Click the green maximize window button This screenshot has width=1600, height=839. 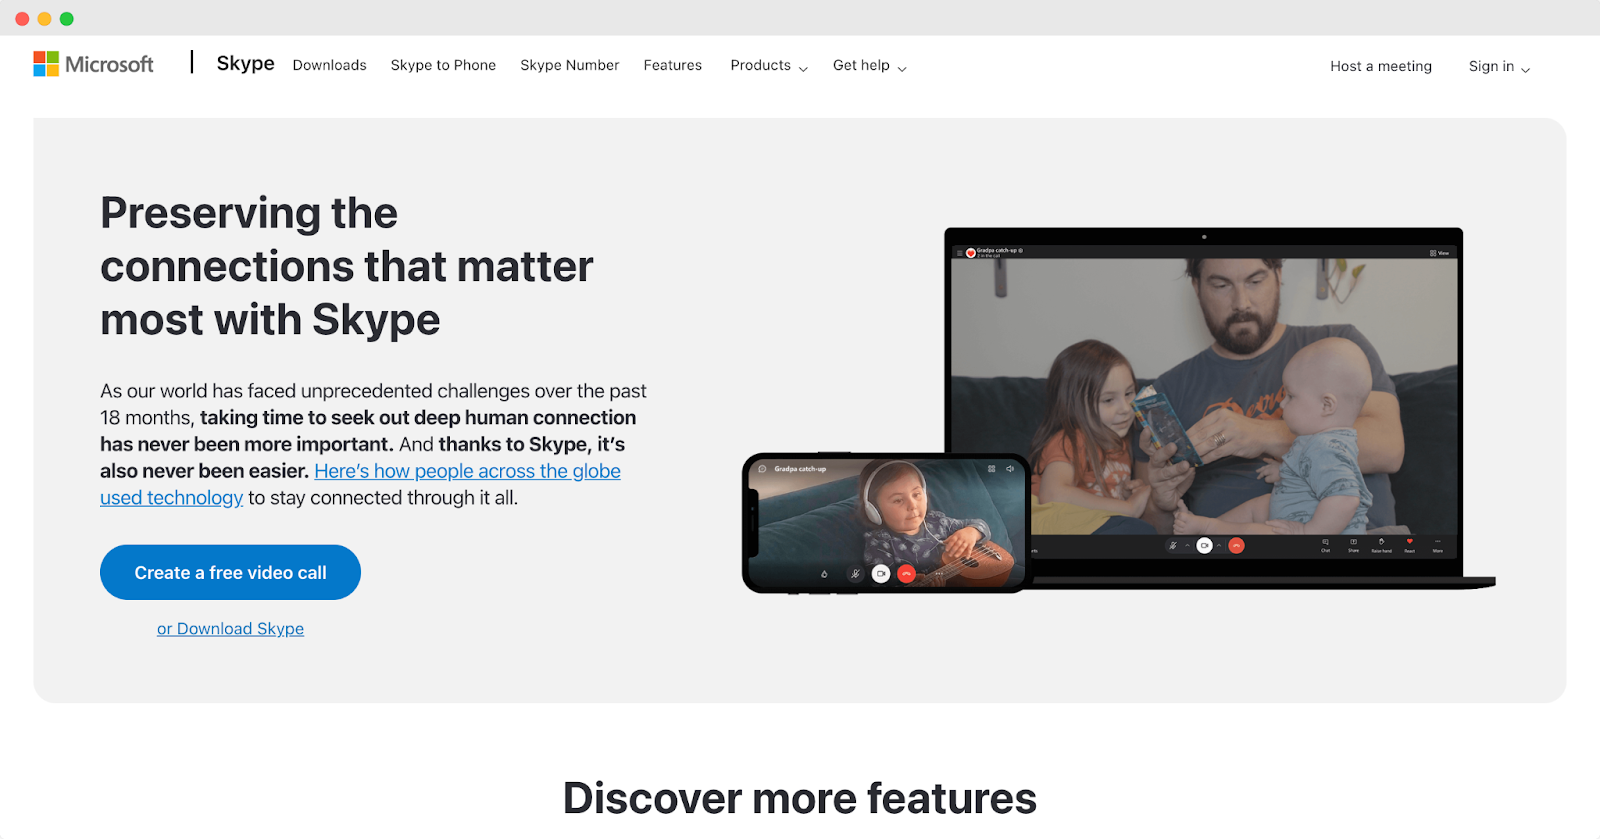(67, 19)
